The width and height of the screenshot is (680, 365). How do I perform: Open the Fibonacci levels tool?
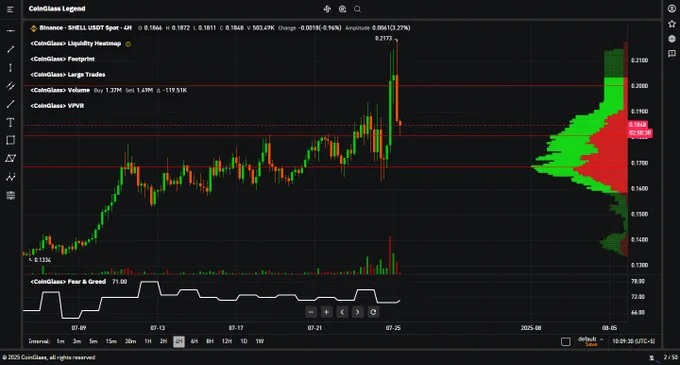click(10, 196)
